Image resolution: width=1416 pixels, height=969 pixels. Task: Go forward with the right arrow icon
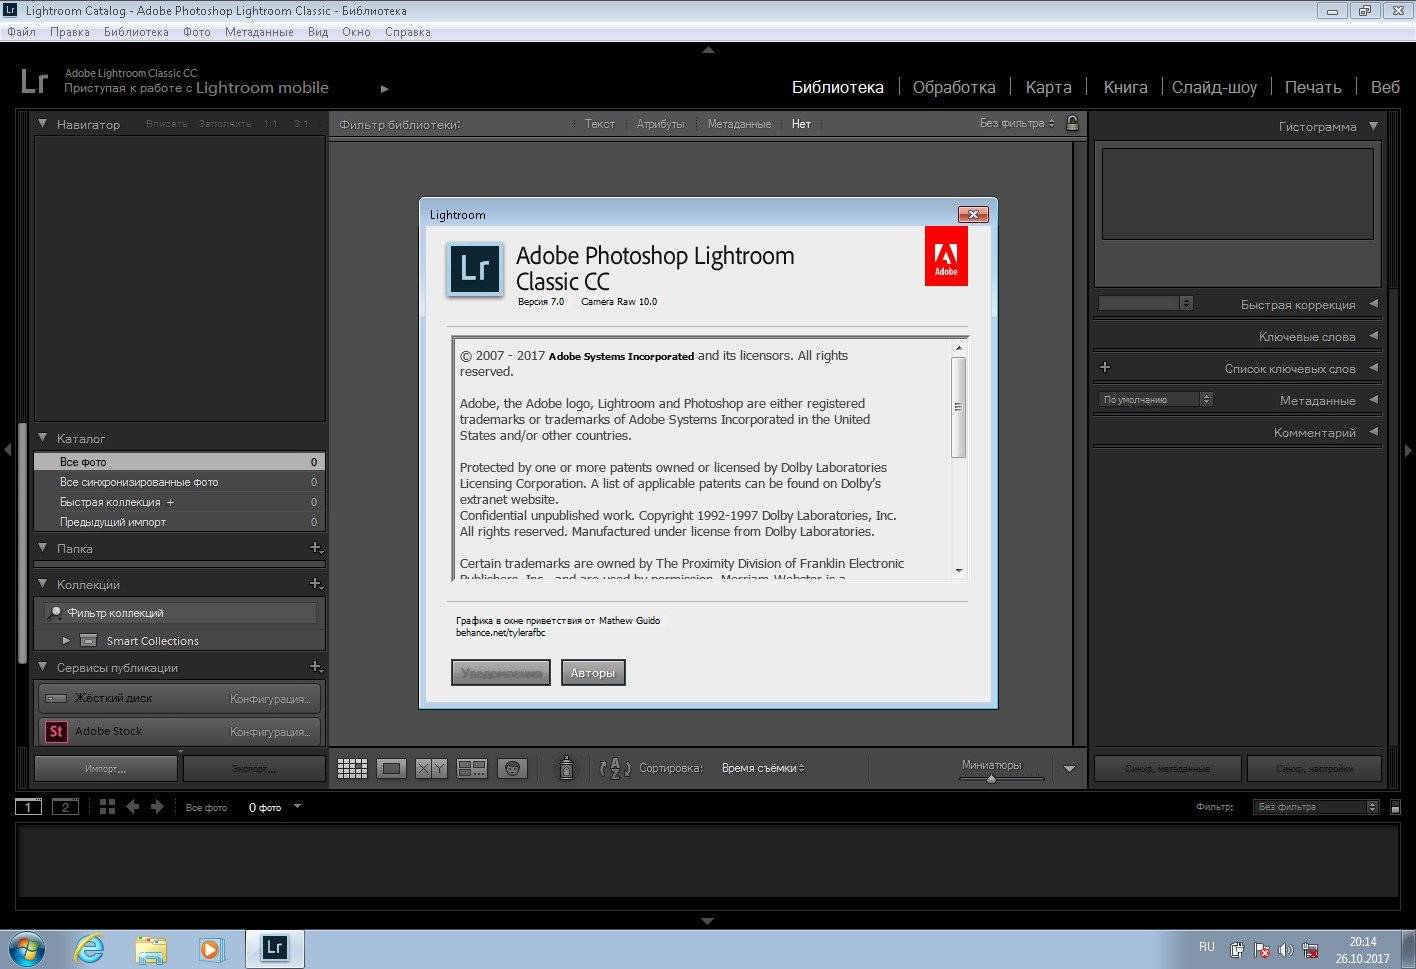(157, 807)
